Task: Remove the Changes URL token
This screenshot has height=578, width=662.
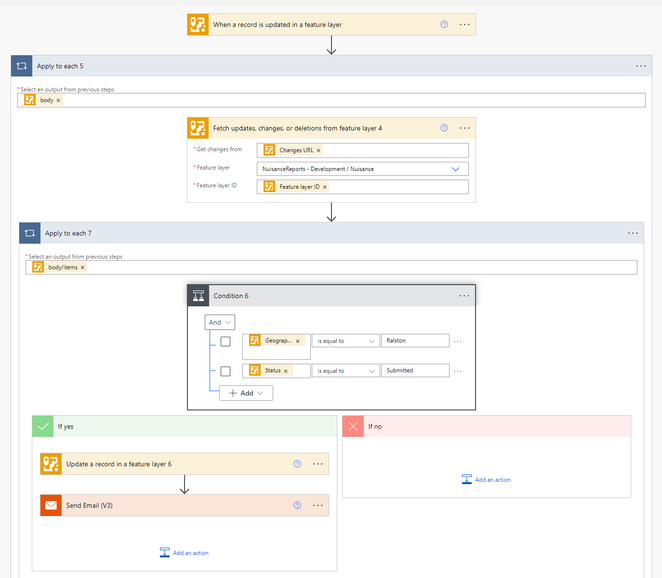Action: (318, 150)
